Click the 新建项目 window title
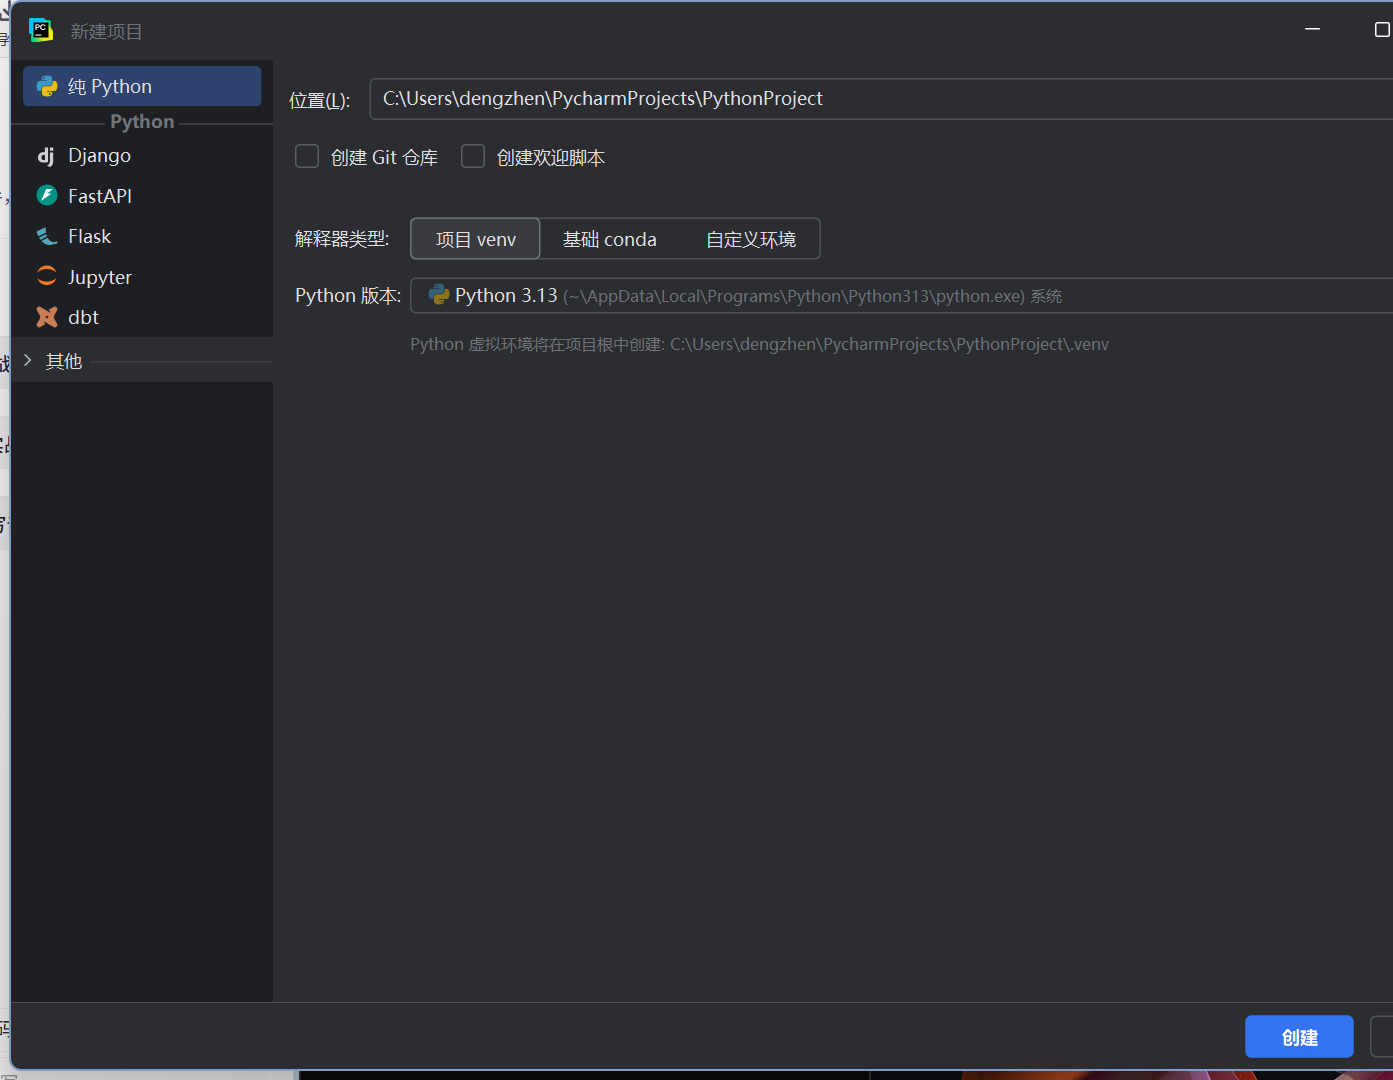Viewport: 1393px width, 1080px height. (x=106, y=32)
